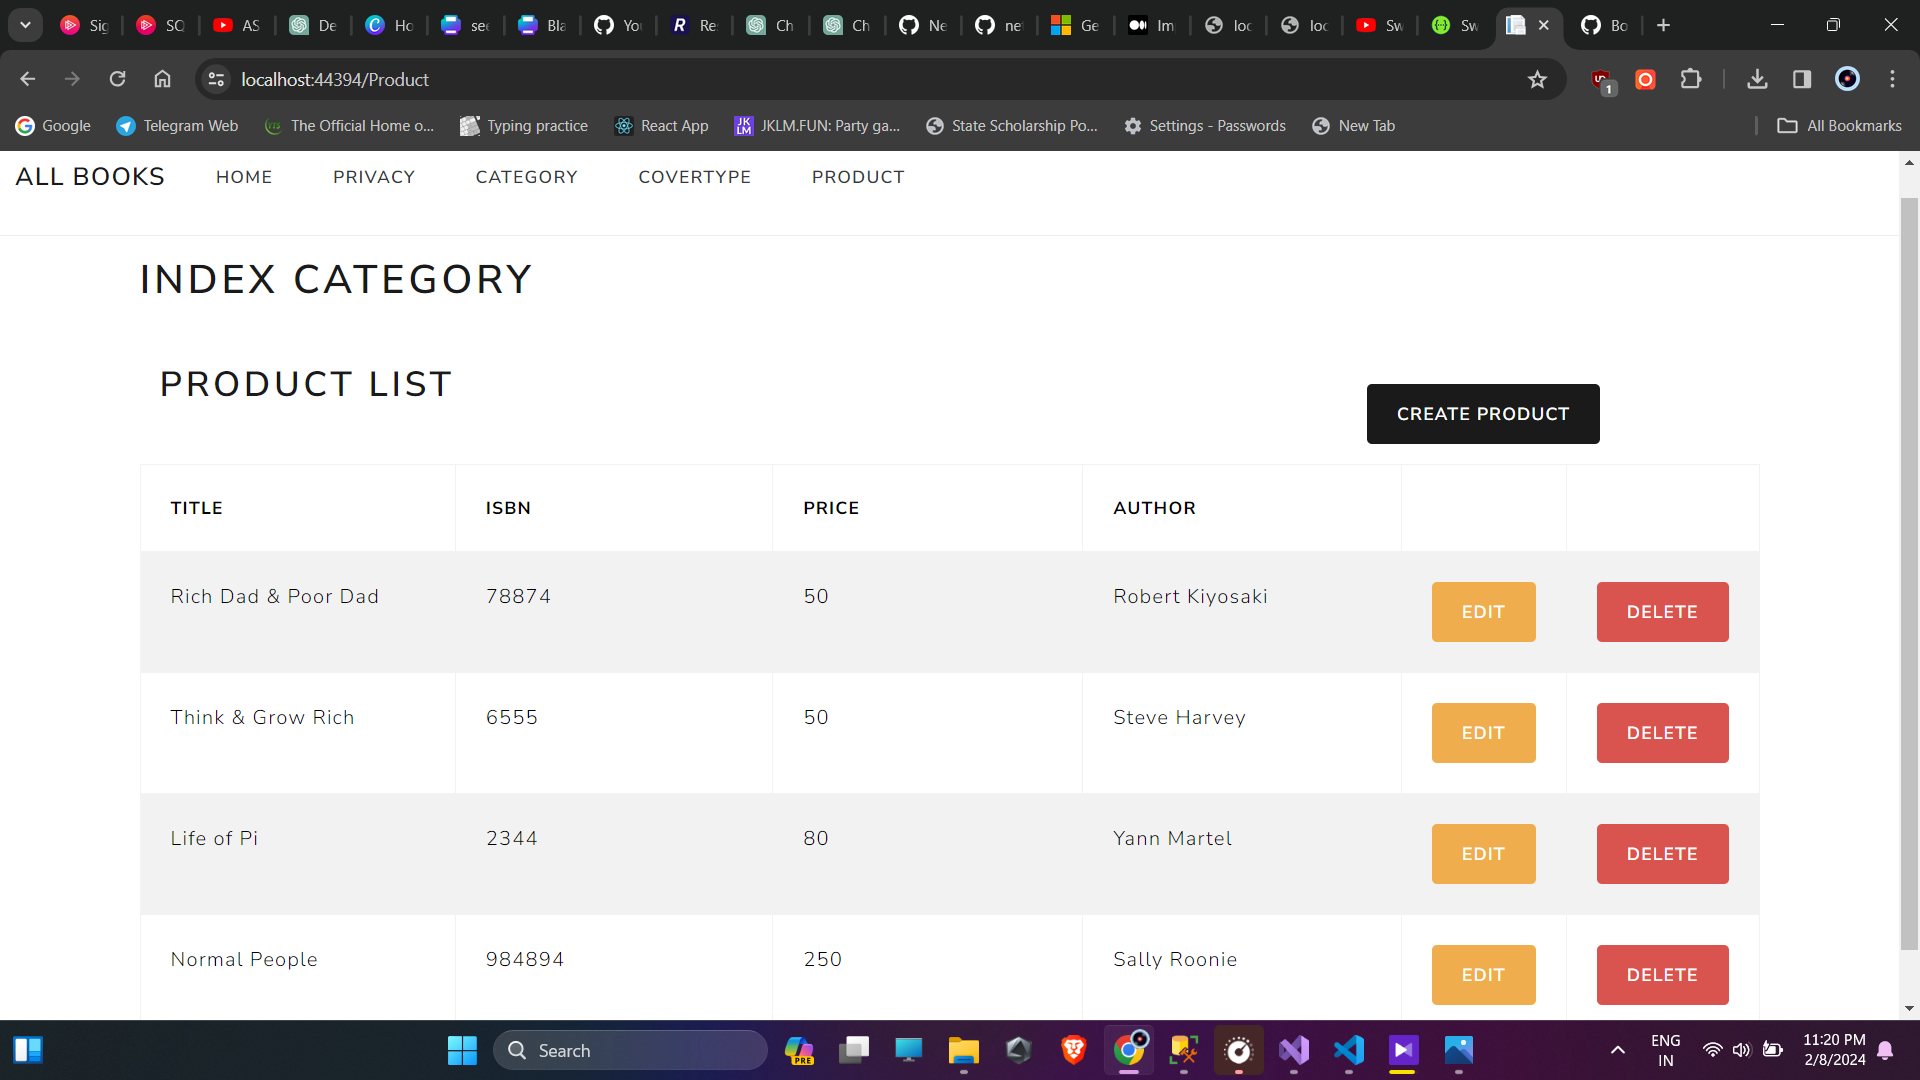This screenshot has height=1080, width=1920.
Task: Delete the Think & Grow Rich entry
Action: 1662,733
